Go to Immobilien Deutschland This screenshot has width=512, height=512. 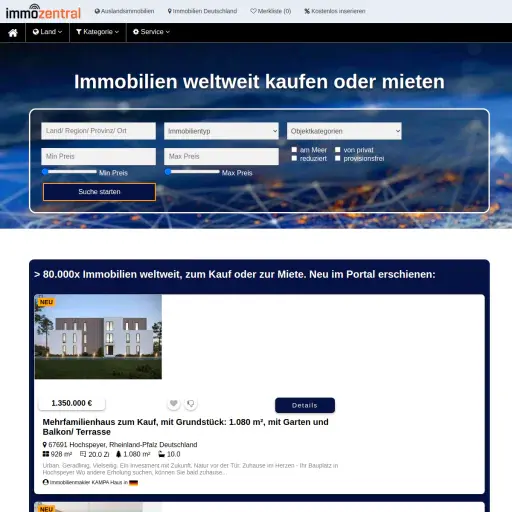202,11
